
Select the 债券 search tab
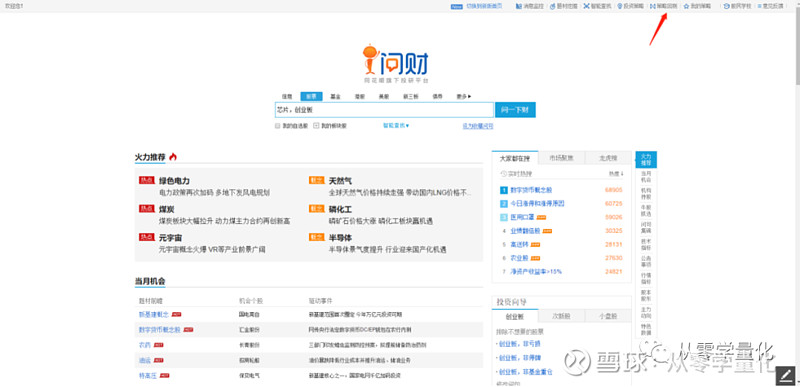coord(437,96)
